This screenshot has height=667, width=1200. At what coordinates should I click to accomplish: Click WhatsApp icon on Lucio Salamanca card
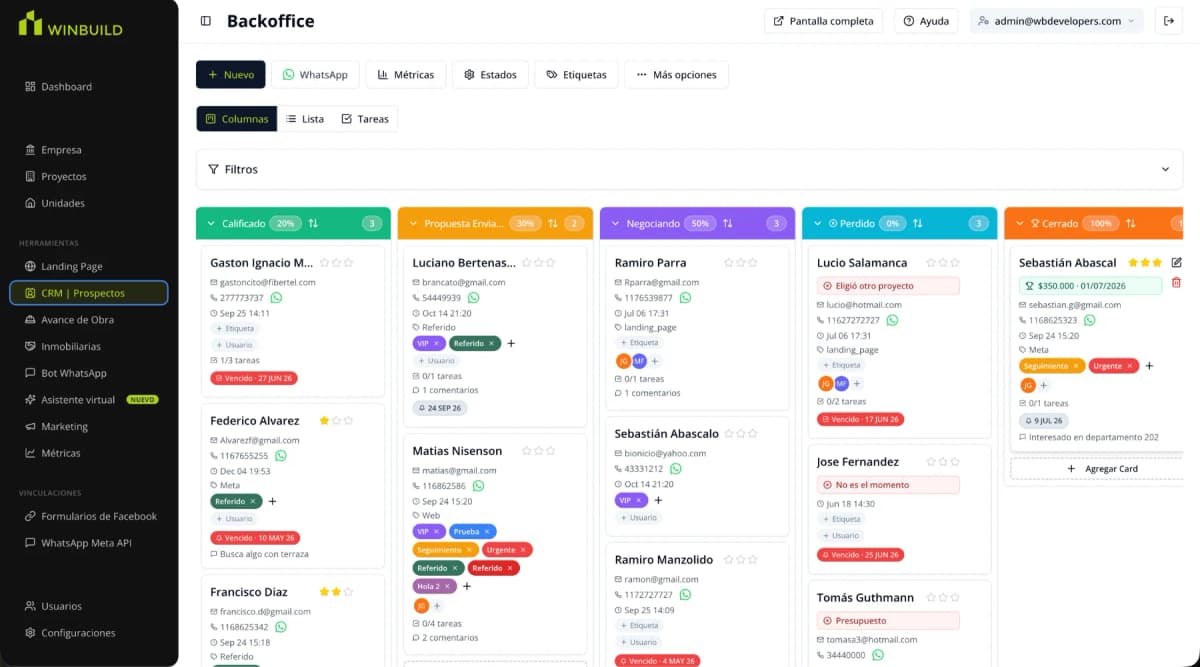point(892,320)
